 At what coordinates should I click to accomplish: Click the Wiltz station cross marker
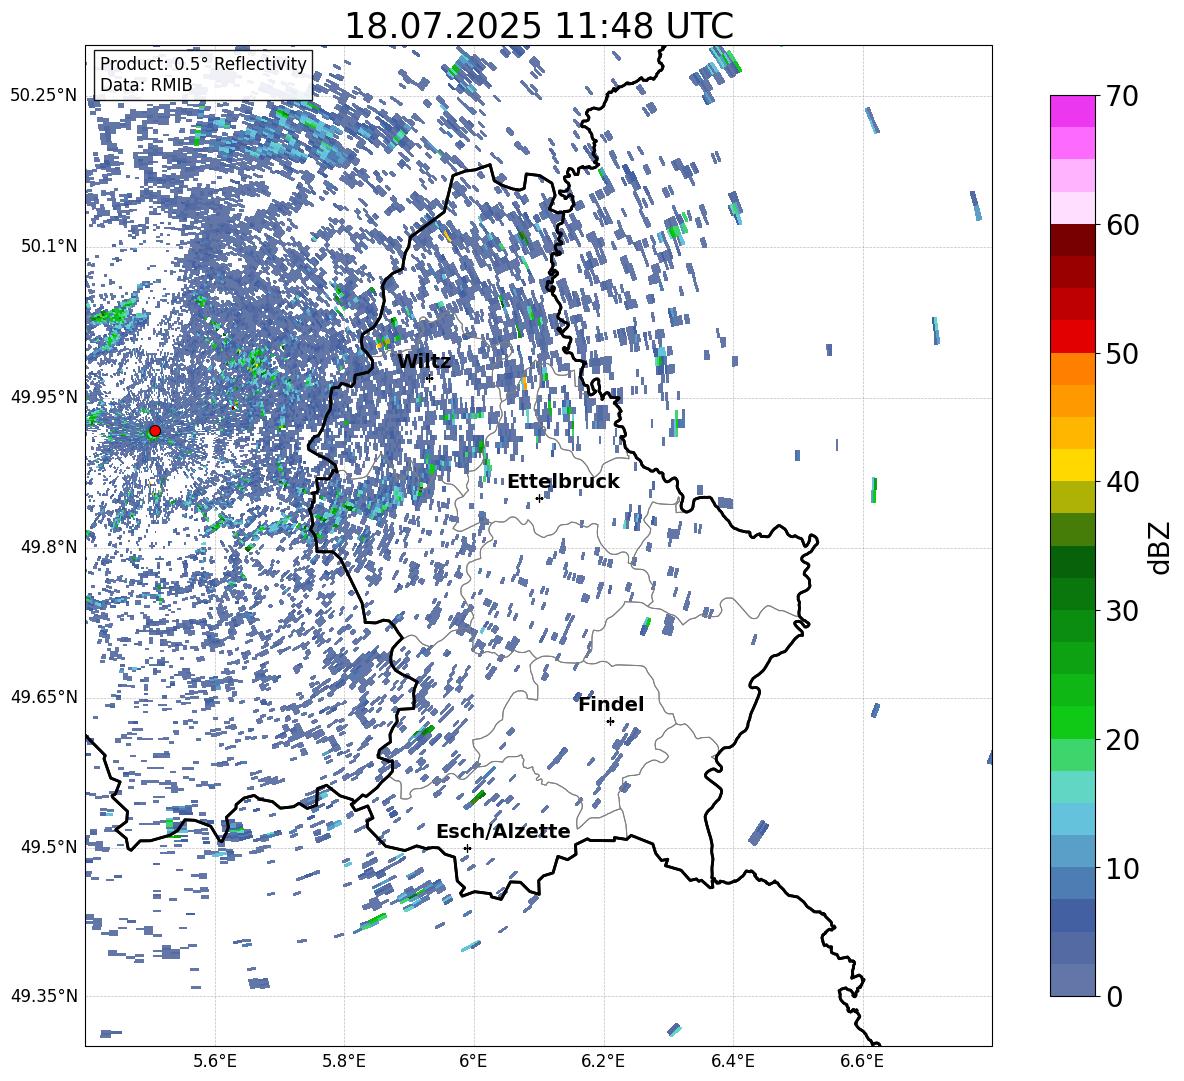(x=430, y=378)
